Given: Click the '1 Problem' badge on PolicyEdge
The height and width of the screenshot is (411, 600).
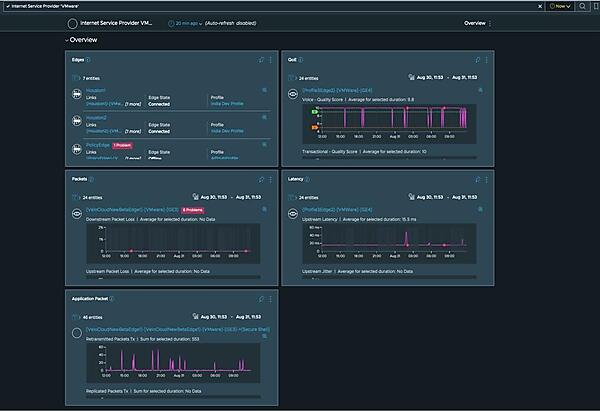Looking at the screenshot, I should (x=124, y=144).
